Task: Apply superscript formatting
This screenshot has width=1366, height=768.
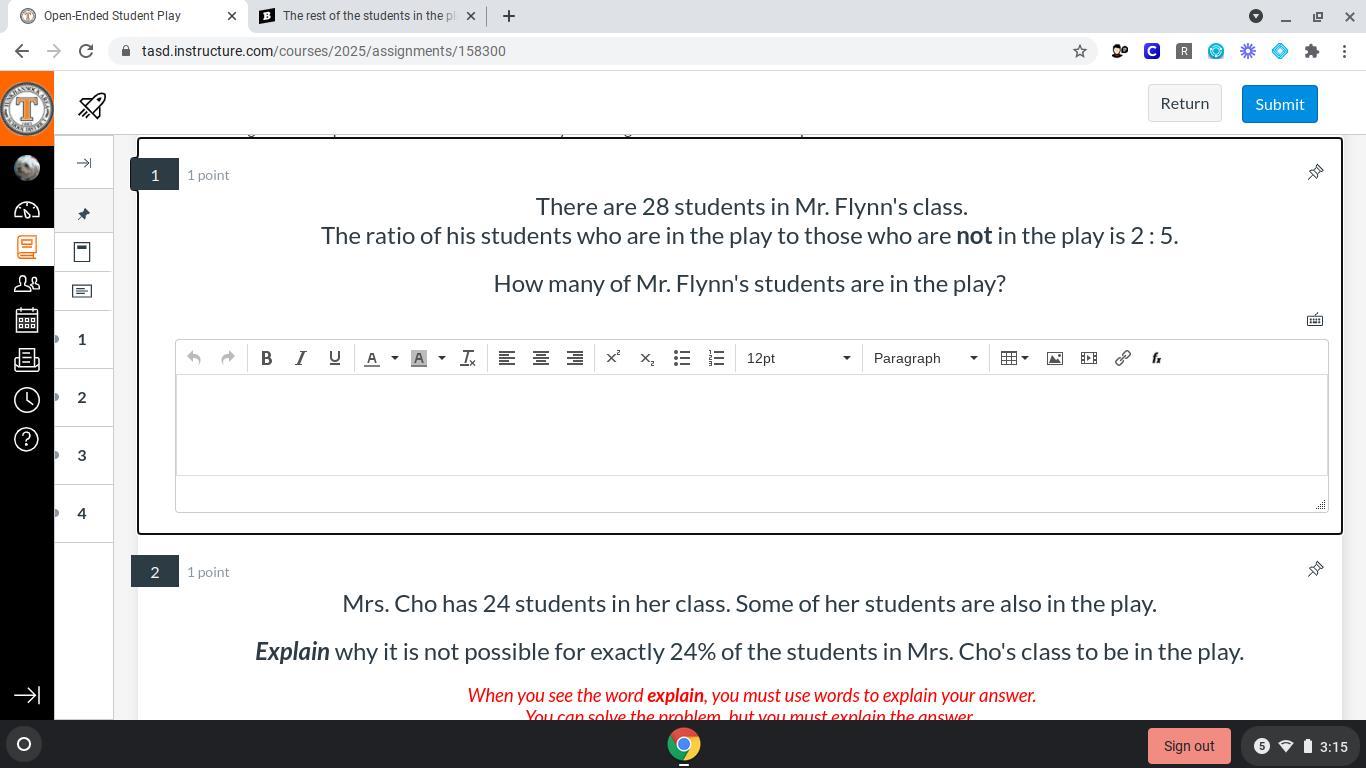Action: click(x=613, y=358)
